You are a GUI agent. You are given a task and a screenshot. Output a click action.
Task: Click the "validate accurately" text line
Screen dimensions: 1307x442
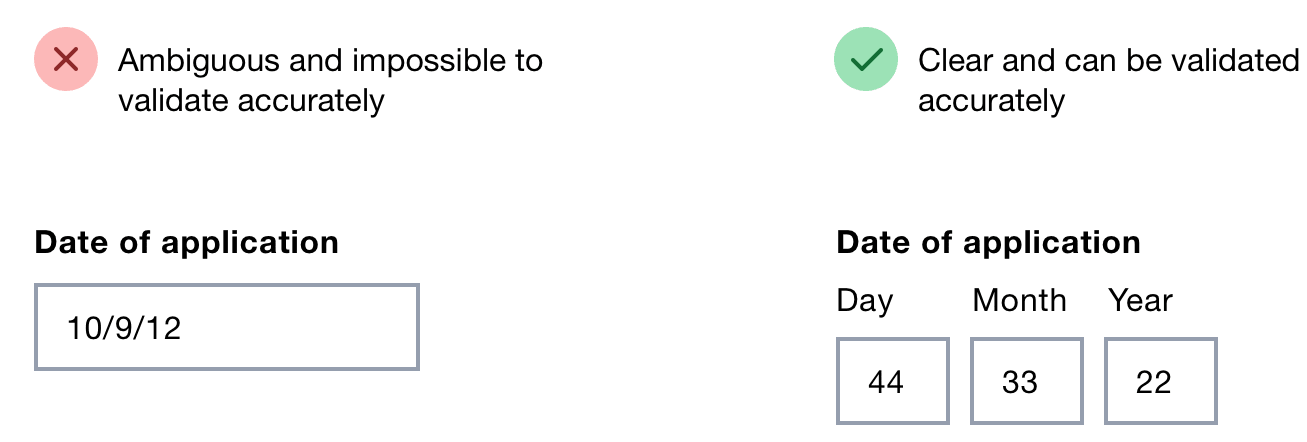tap(251, 101)
